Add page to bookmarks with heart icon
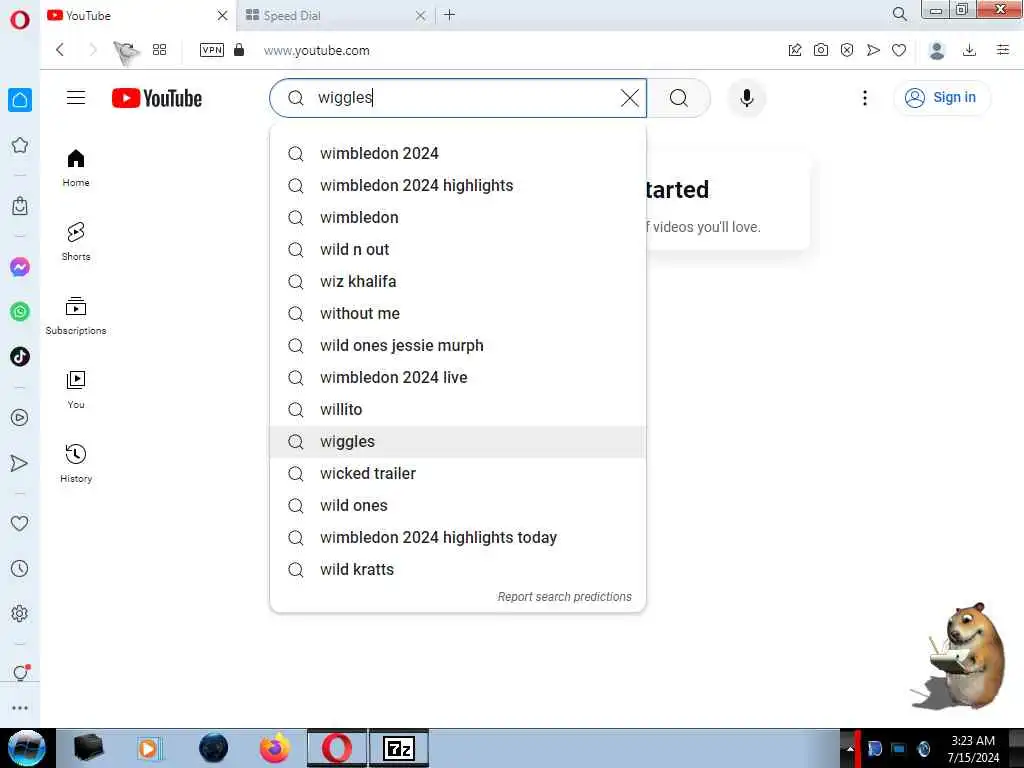 coord(899,50)
